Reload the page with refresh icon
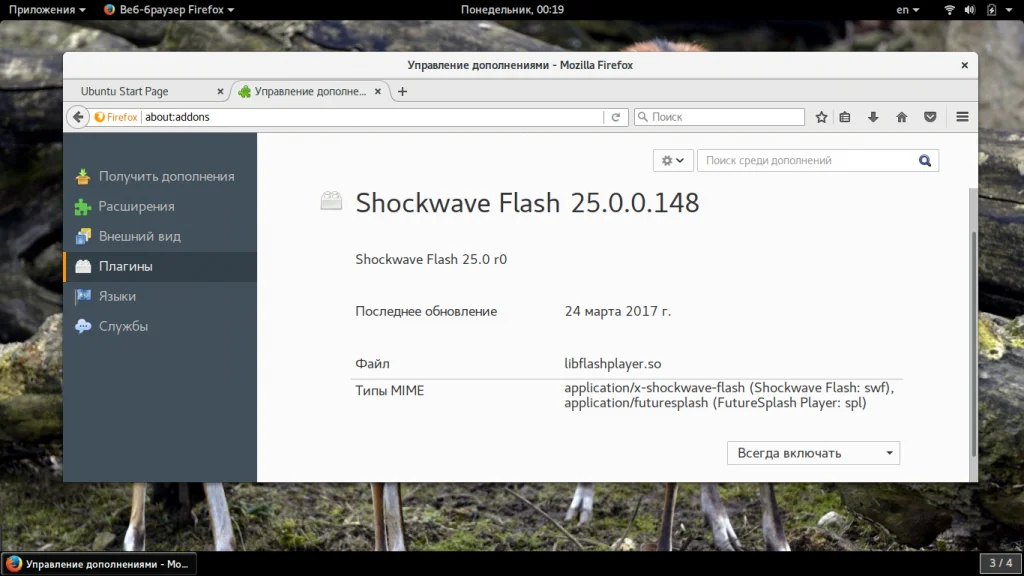 click(615, 117)
